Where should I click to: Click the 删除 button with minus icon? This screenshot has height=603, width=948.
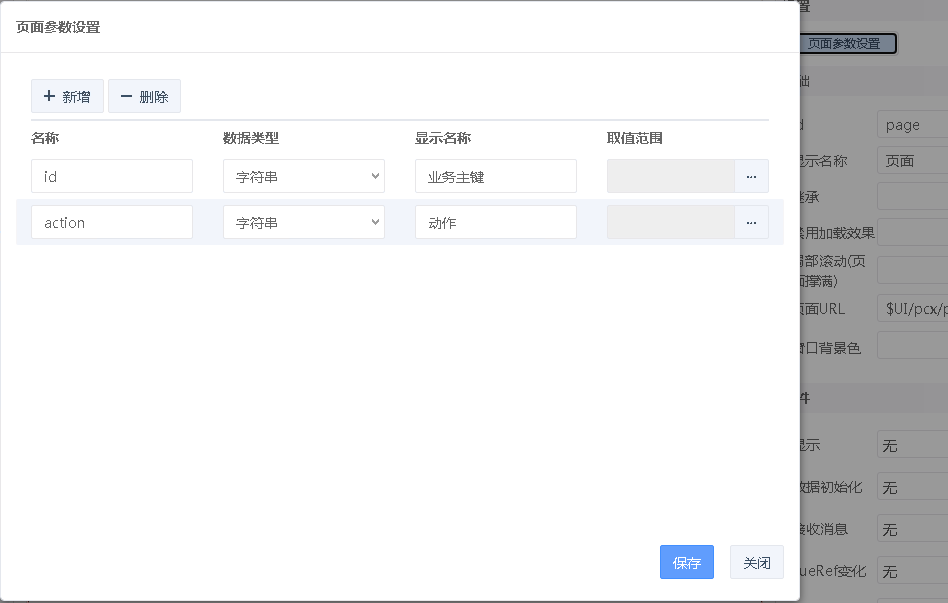144,97
